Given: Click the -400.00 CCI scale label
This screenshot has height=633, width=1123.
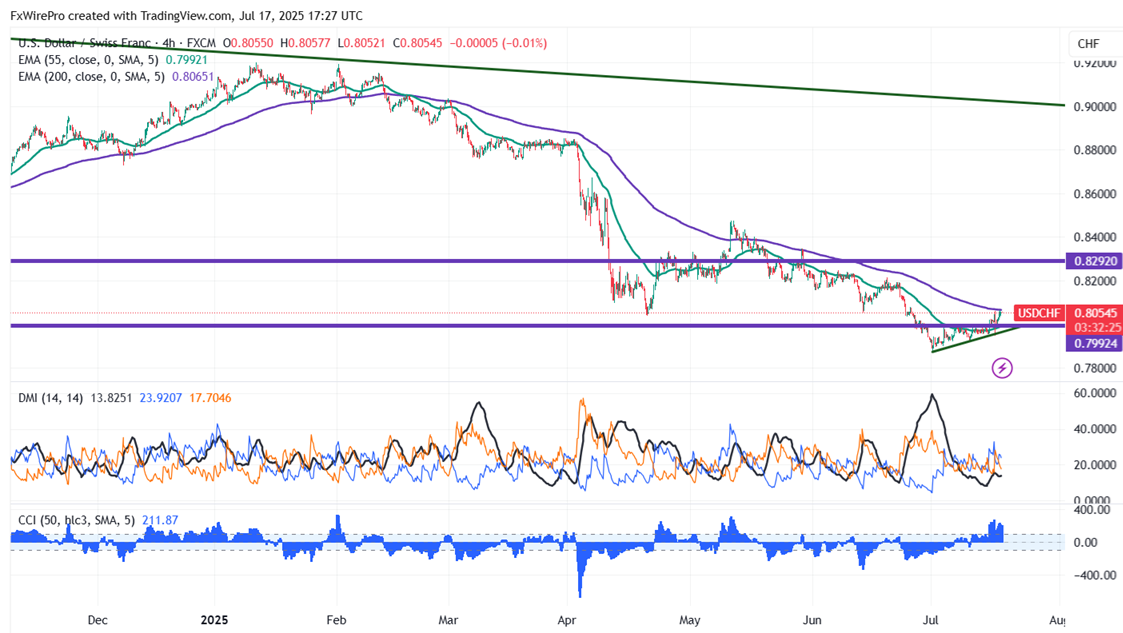Looking at the screenshot, I should click(x=1094, y=575).
